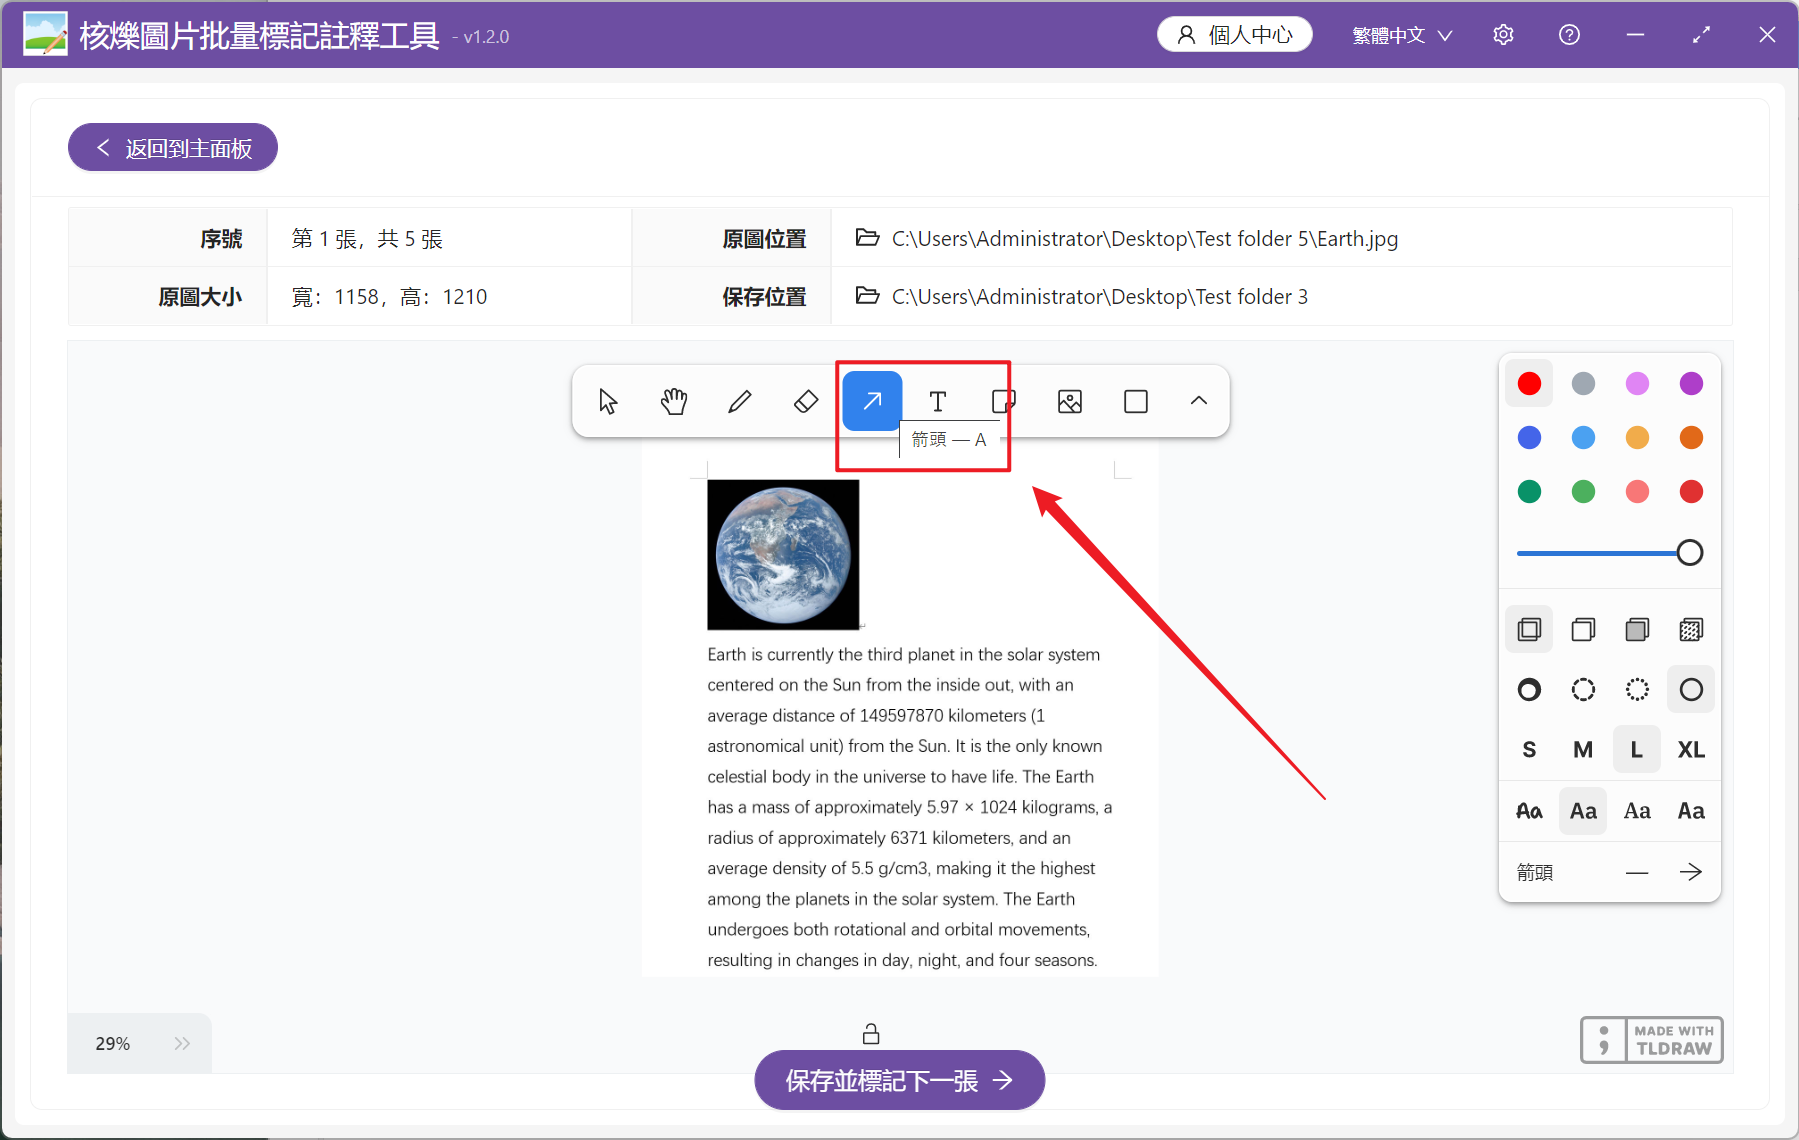Viewport: 1799px width, 1140px height.
Task: Pick the light red color swatch
Action: point(1637,491)
